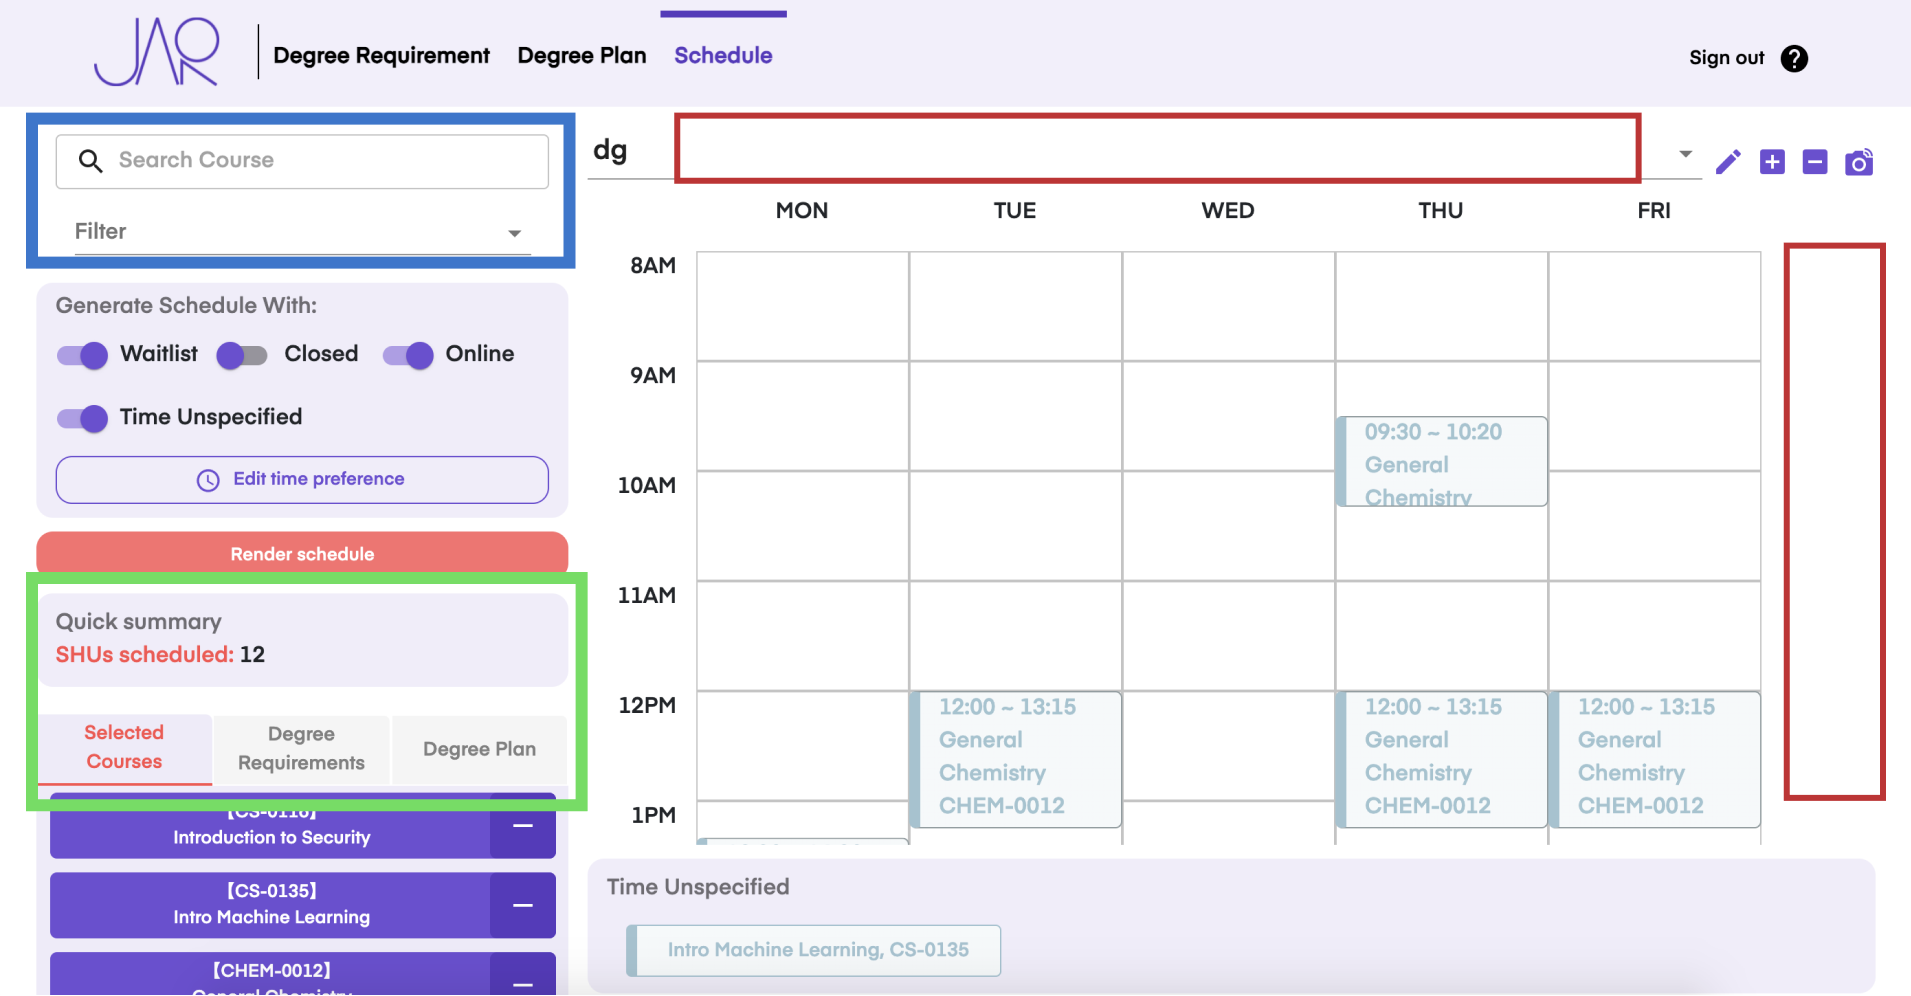Viewport: 1911px width, 996px height.
Task: Enable the Closed sections switch
Action: click(242, 355)
